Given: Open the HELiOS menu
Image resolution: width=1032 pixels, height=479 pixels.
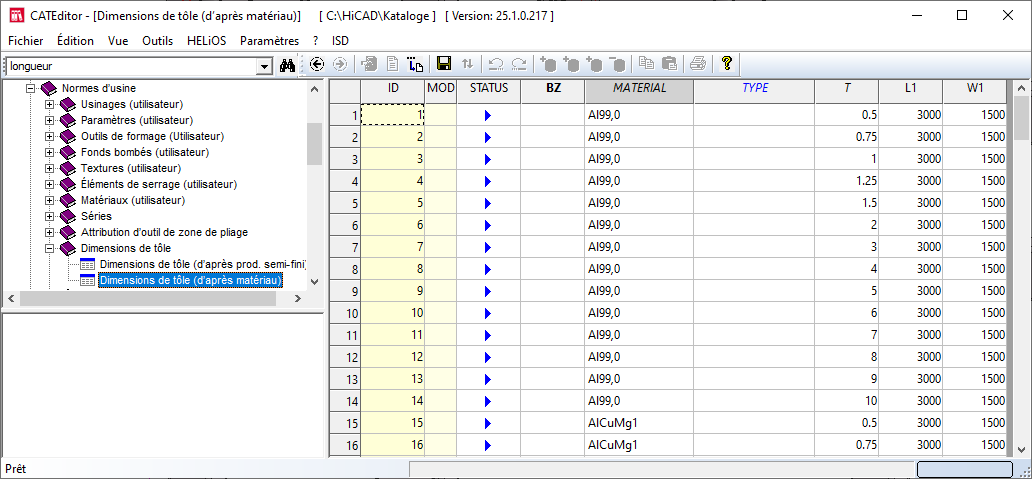Looking at the screenshot, I should (206, 41).
